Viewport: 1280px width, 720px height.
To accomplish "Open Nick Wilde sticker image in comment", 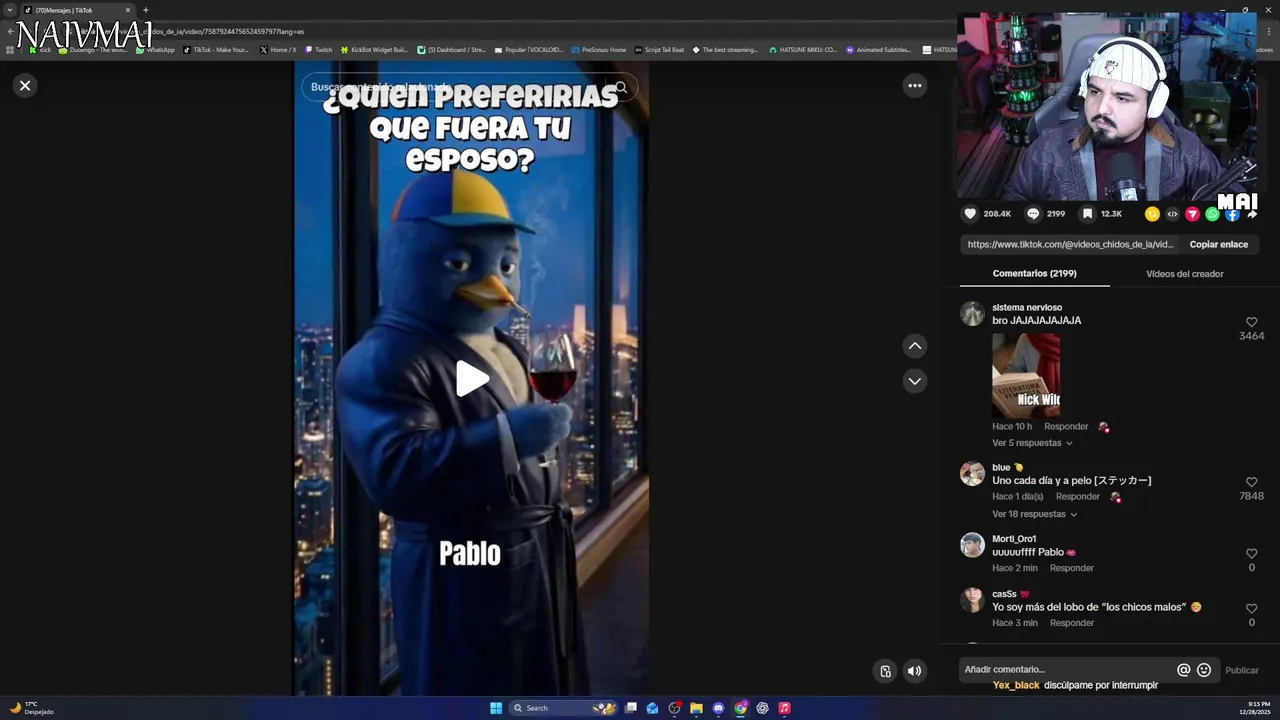I will pyautogui.click(x=1026, y=375).
